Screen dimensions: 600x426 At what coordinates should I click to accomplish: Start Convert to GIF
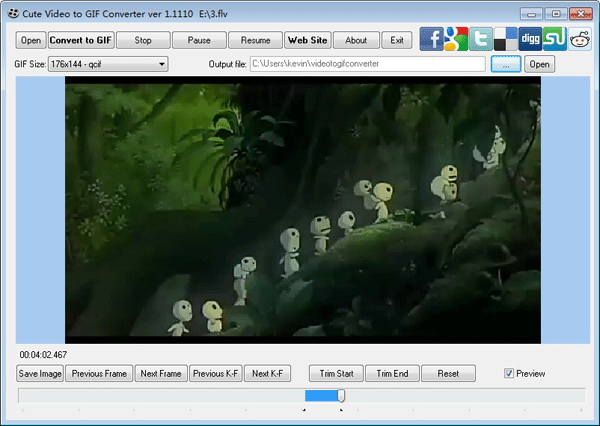pos(81,40)
